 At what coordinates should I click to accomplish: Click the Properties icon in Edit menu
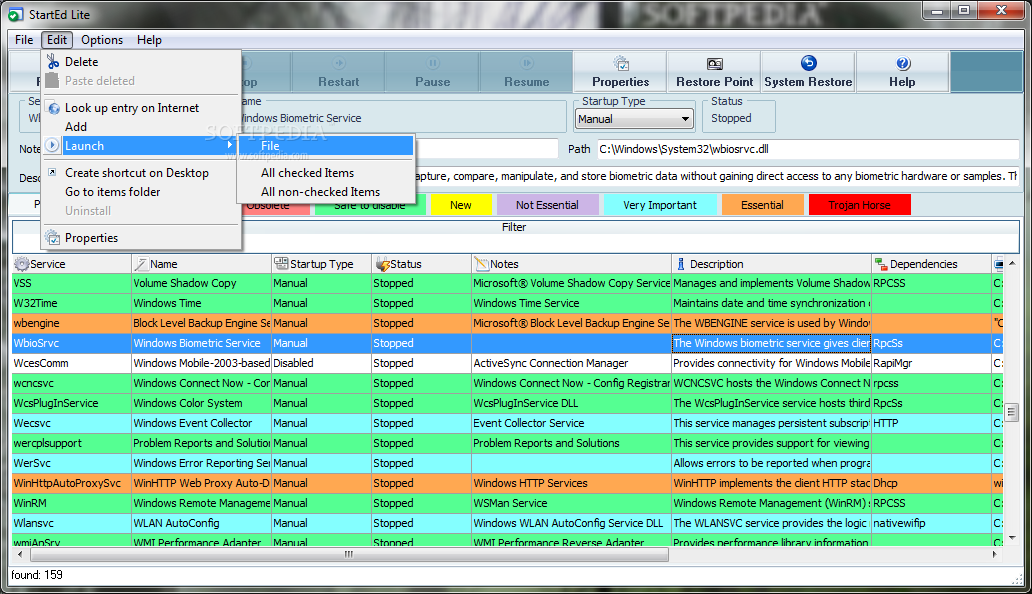[x=53, y=237]
